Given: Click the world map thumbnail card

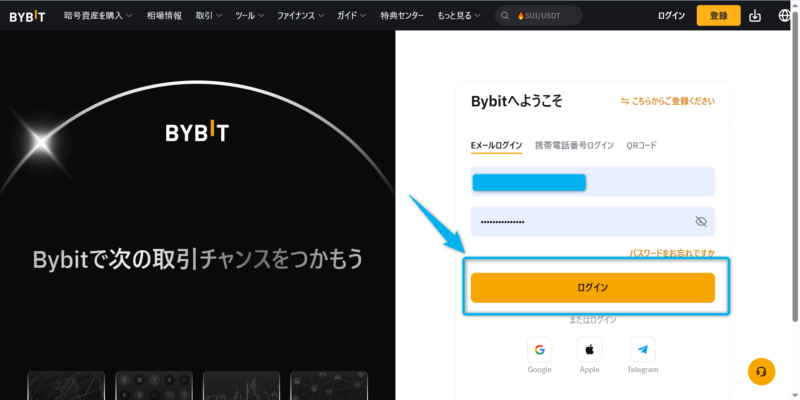Looking at the screenshot, I should pyautogui.click(x=66, y=385).
